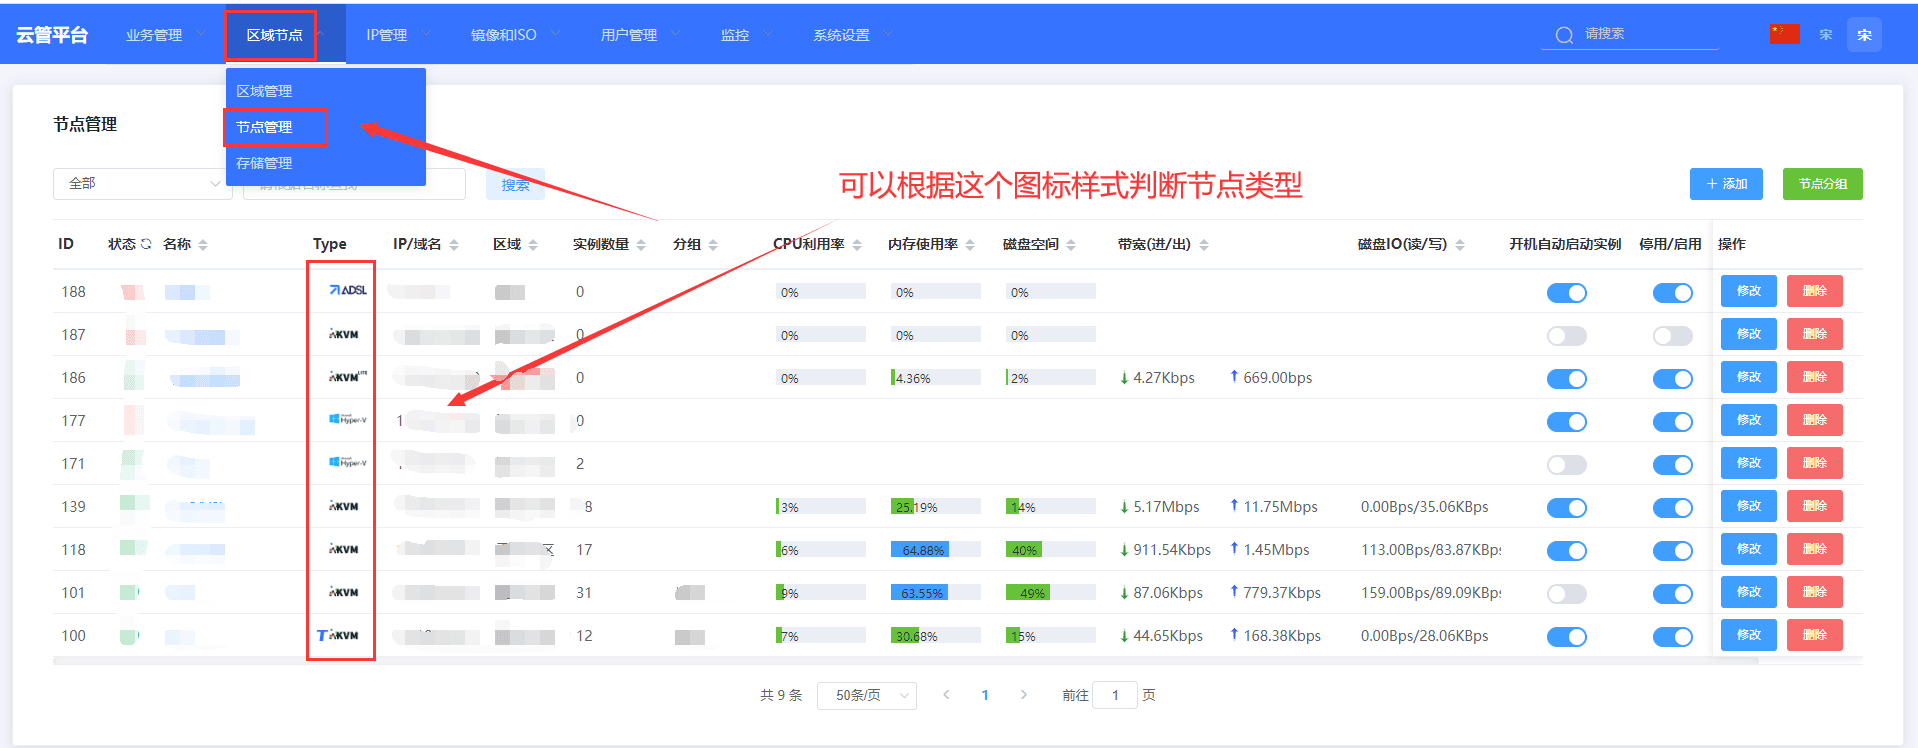1918x748 pixels.
Task: Enable auto-start instances for node 187
Action: tap(1567, 336)
